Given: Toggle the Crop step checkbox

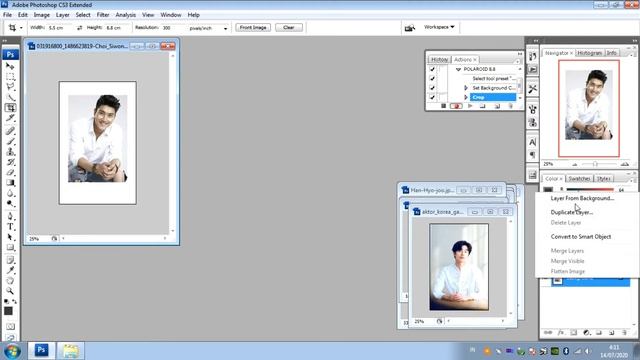Looking at the screenshot, I should (432, 97).
